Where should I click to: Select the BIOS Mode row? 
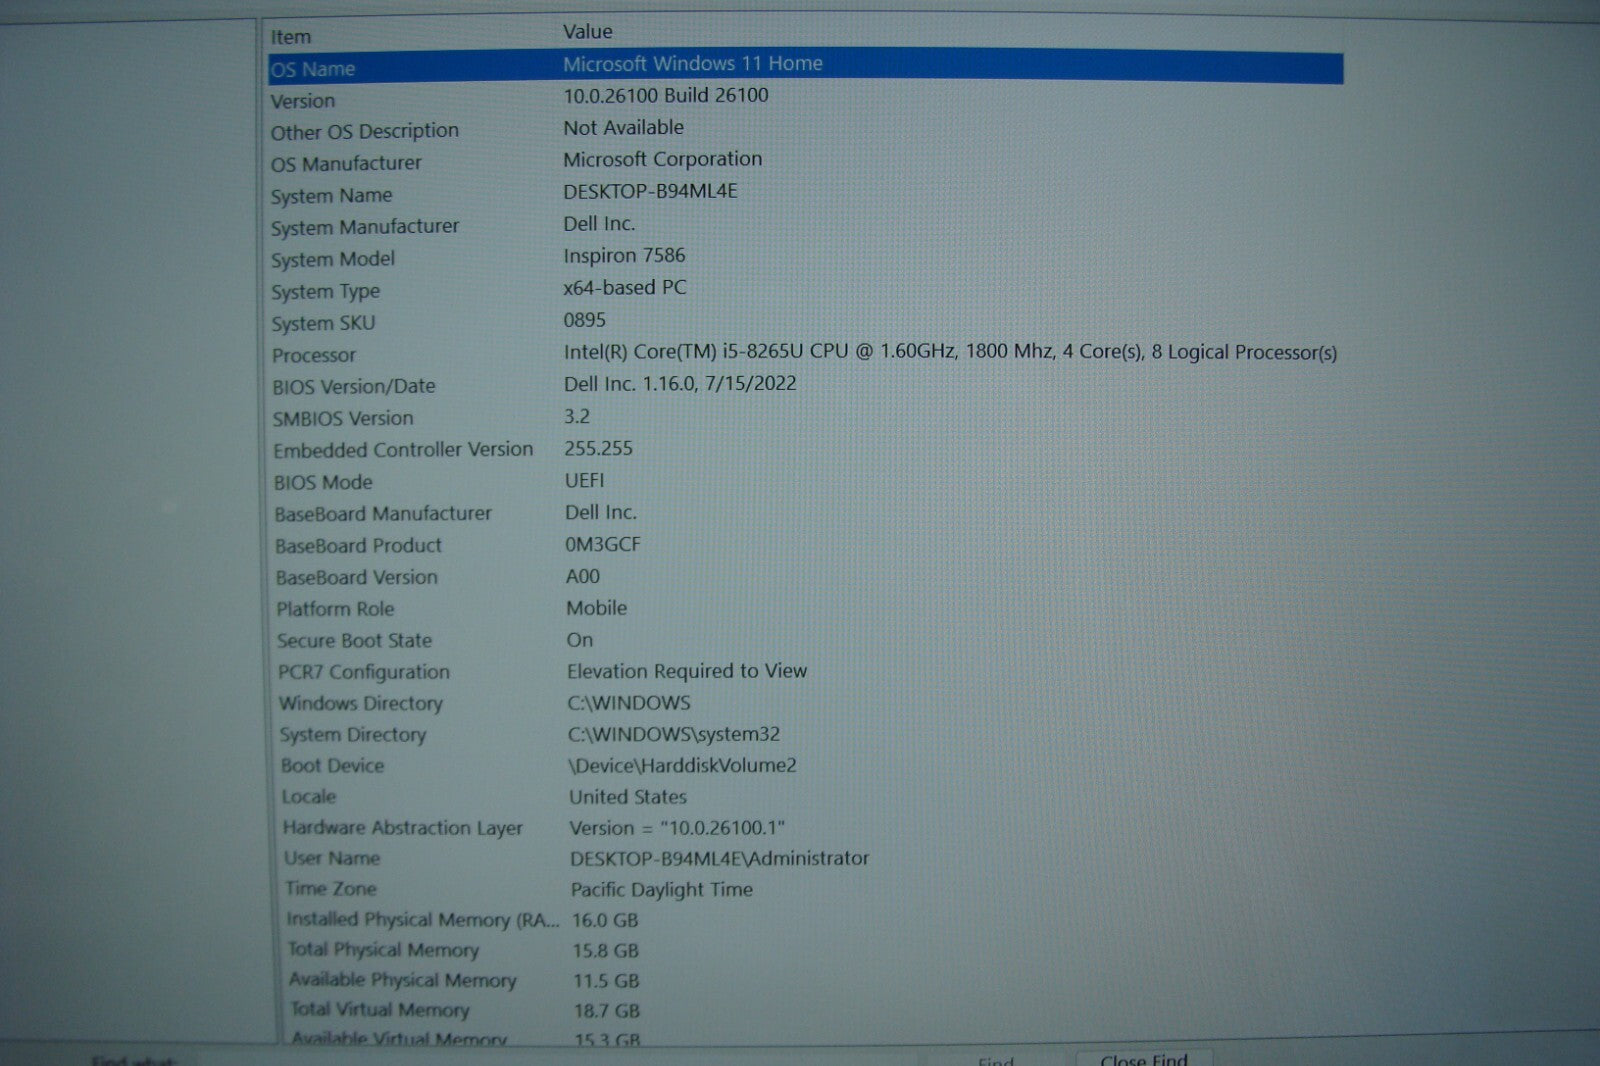coord(323,482)
